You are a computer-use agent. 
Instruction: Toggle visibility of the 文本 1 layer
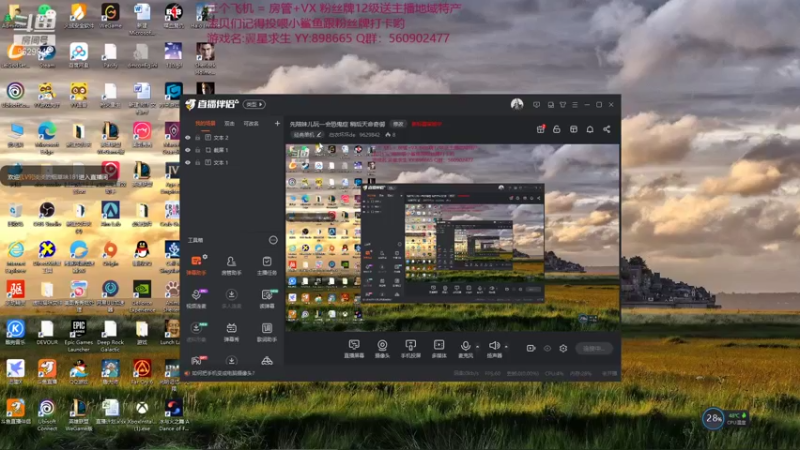coord(188,162)
